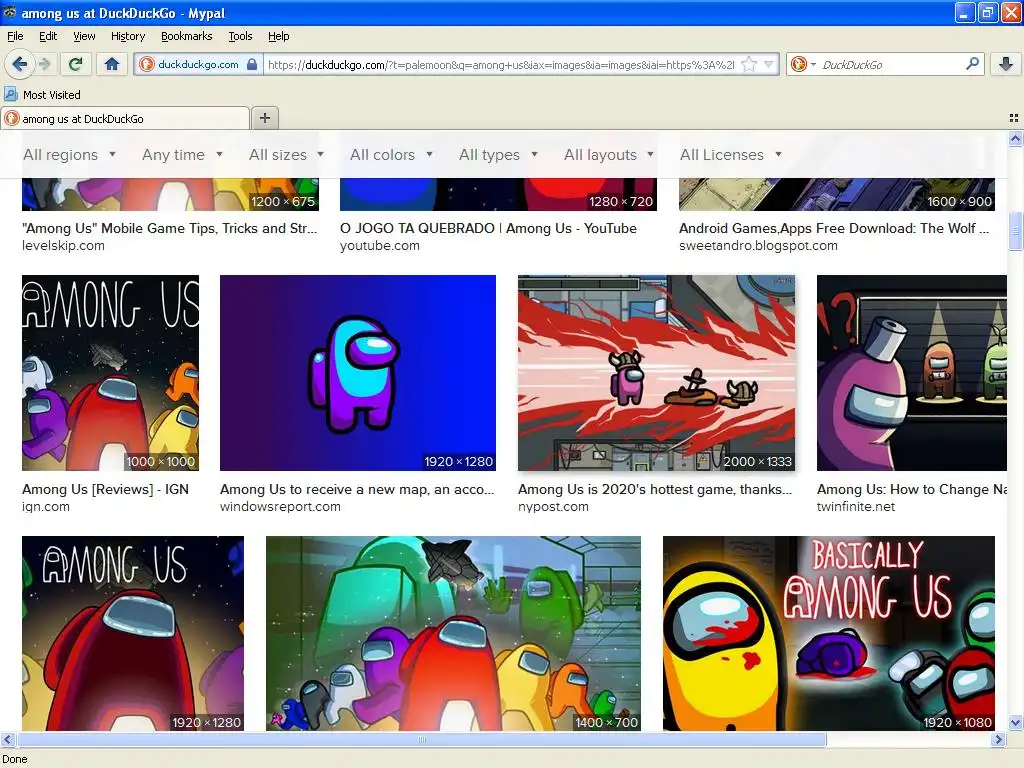
Task: Open Among Us: How to Change link
Action: click(x=912, y=489)
